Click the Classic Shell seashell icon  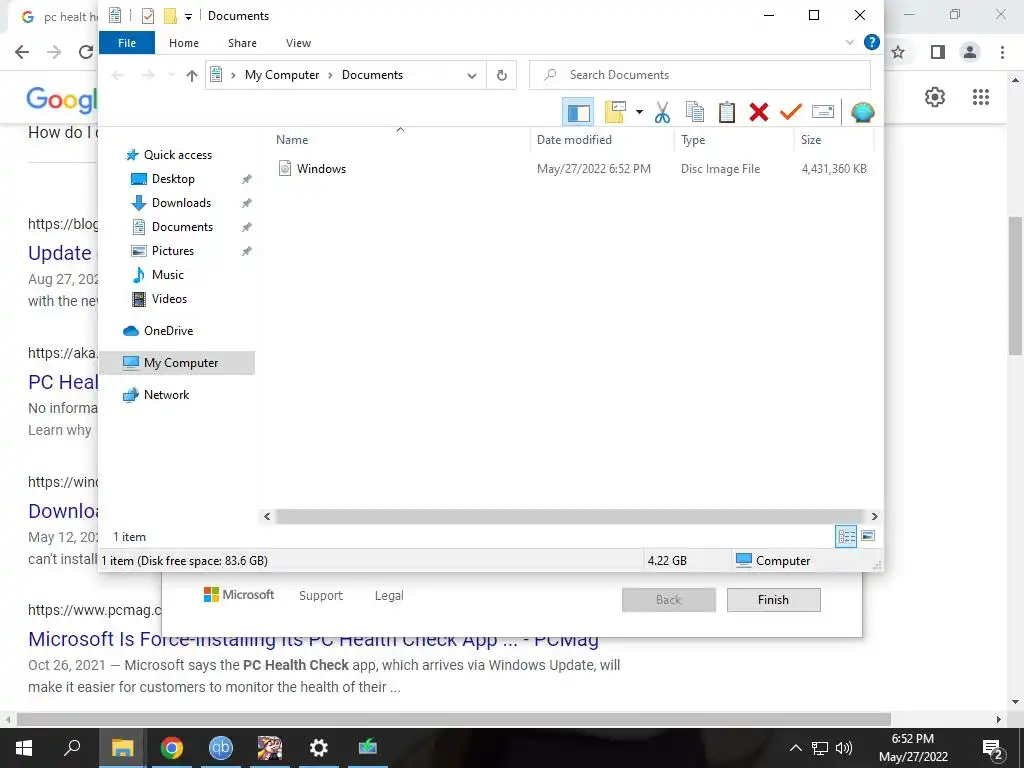pyautogui.click(x=863, y=112)
